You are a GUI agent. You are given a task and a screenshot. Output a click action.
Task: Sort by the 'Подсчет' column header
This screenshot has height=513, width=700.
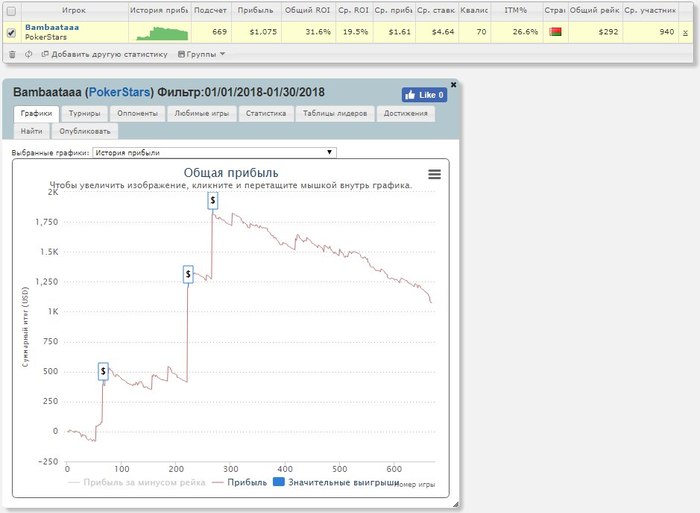(210, 10)
